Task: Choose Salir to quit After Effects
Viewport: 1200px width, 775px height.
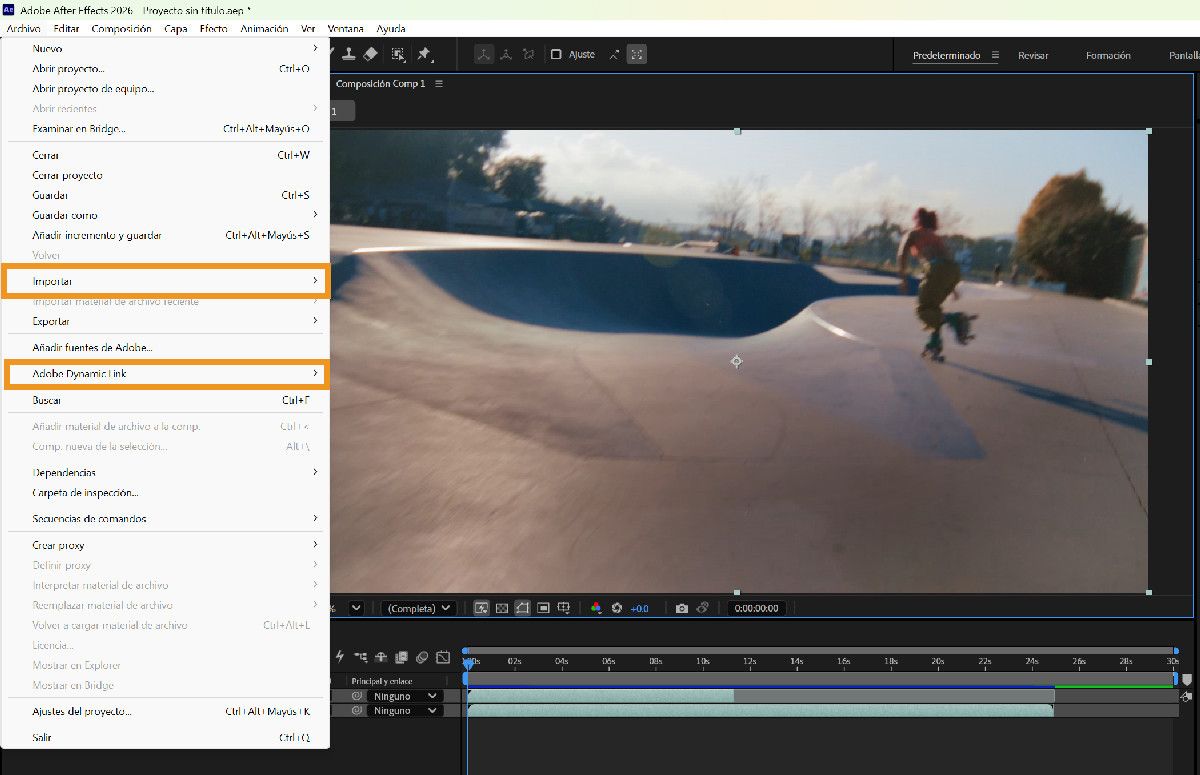Action: pos(166,737)
